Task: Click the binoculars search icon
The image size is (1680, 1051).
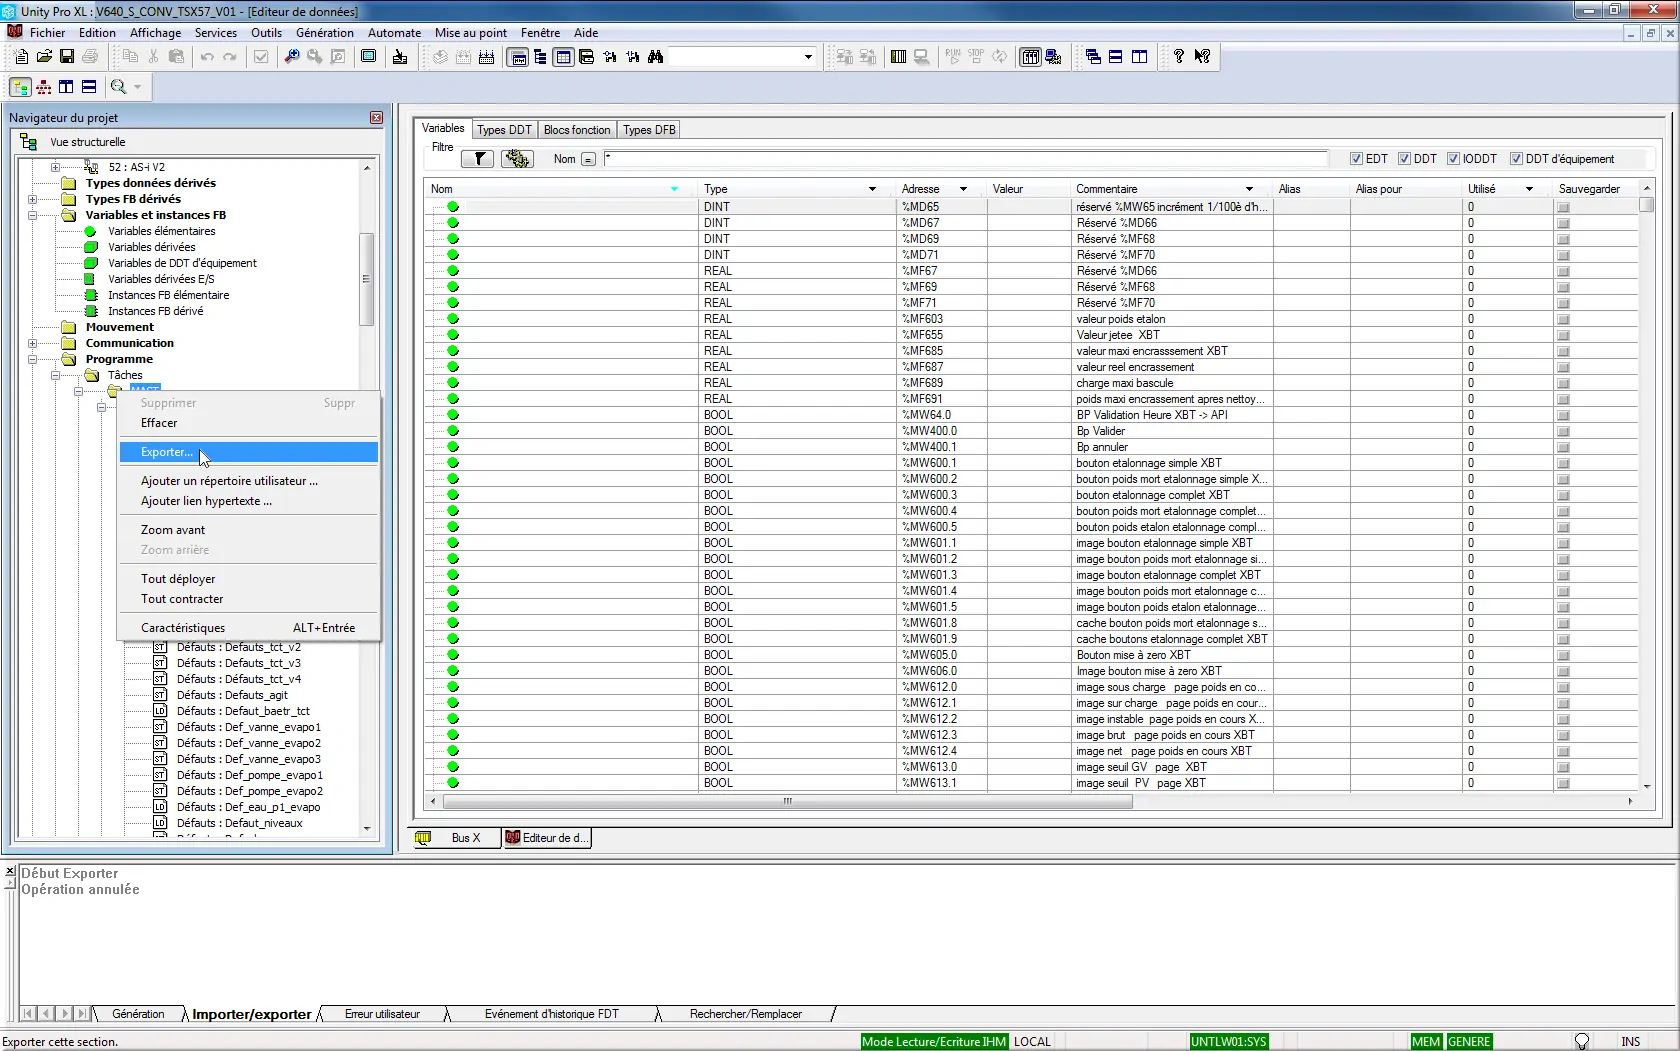Action: (x=656, y=57)
